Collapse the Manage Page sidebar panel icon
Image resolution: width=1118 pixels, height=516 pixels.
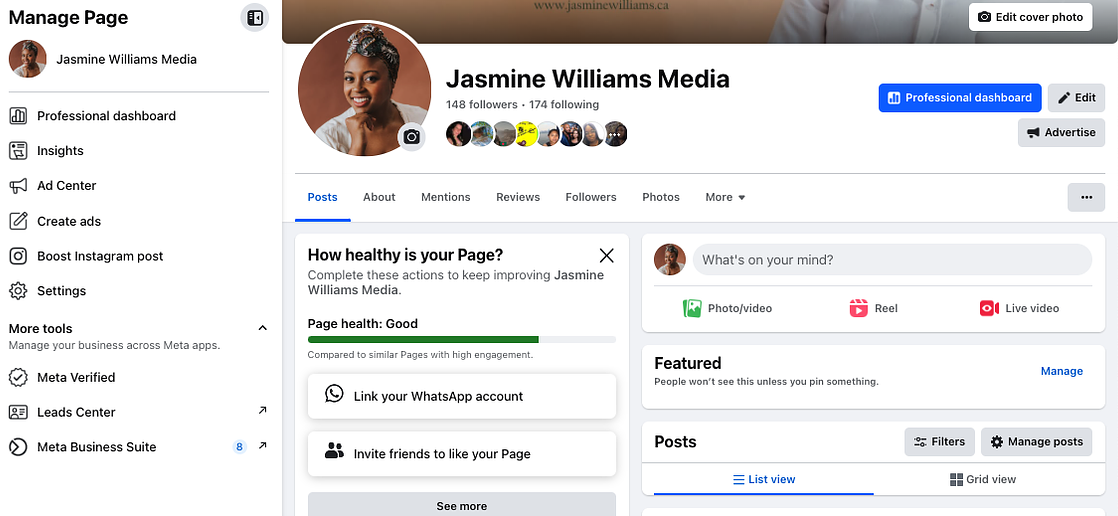click(x=255, y=18)
